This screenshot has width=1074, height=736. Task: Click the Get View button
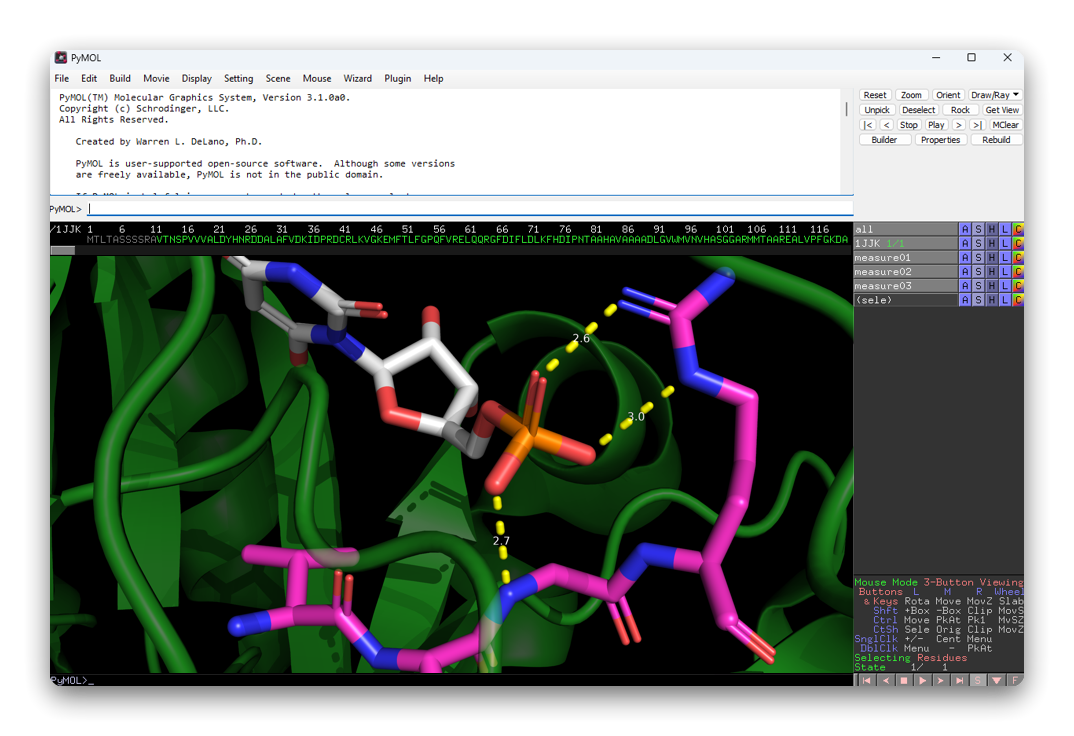[x=1002, y=110]
